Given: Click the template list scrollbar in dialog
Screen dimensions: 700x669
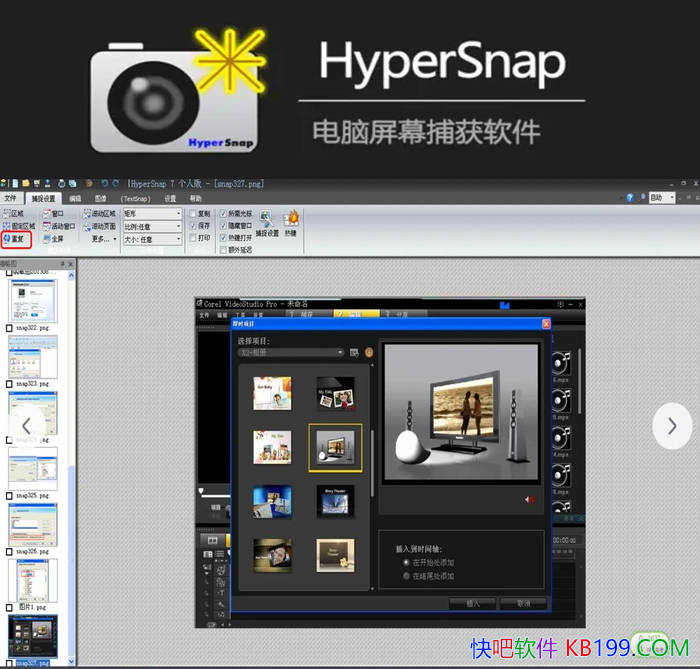Looking at the screenshot, I should [x=372, y=464].
